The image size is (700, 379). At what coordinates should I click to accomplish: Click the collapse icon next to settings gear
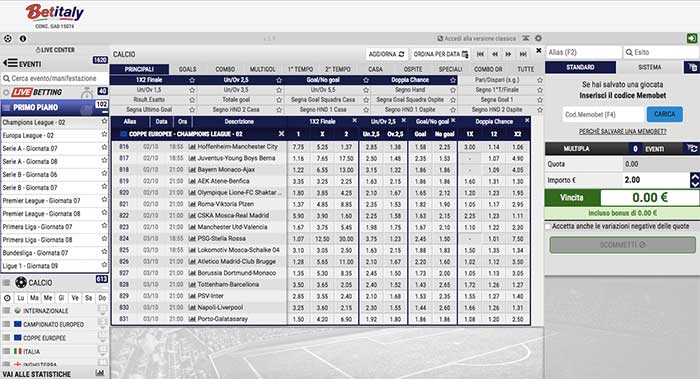tap(526, 38)
